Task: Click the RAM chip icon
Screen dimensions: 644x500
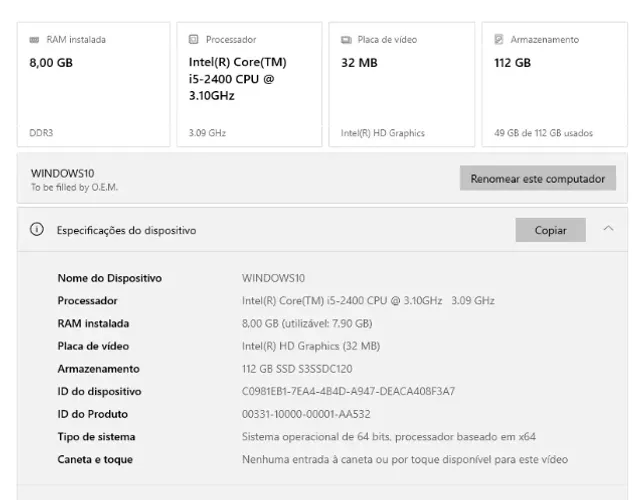Action: click(34, 40)
